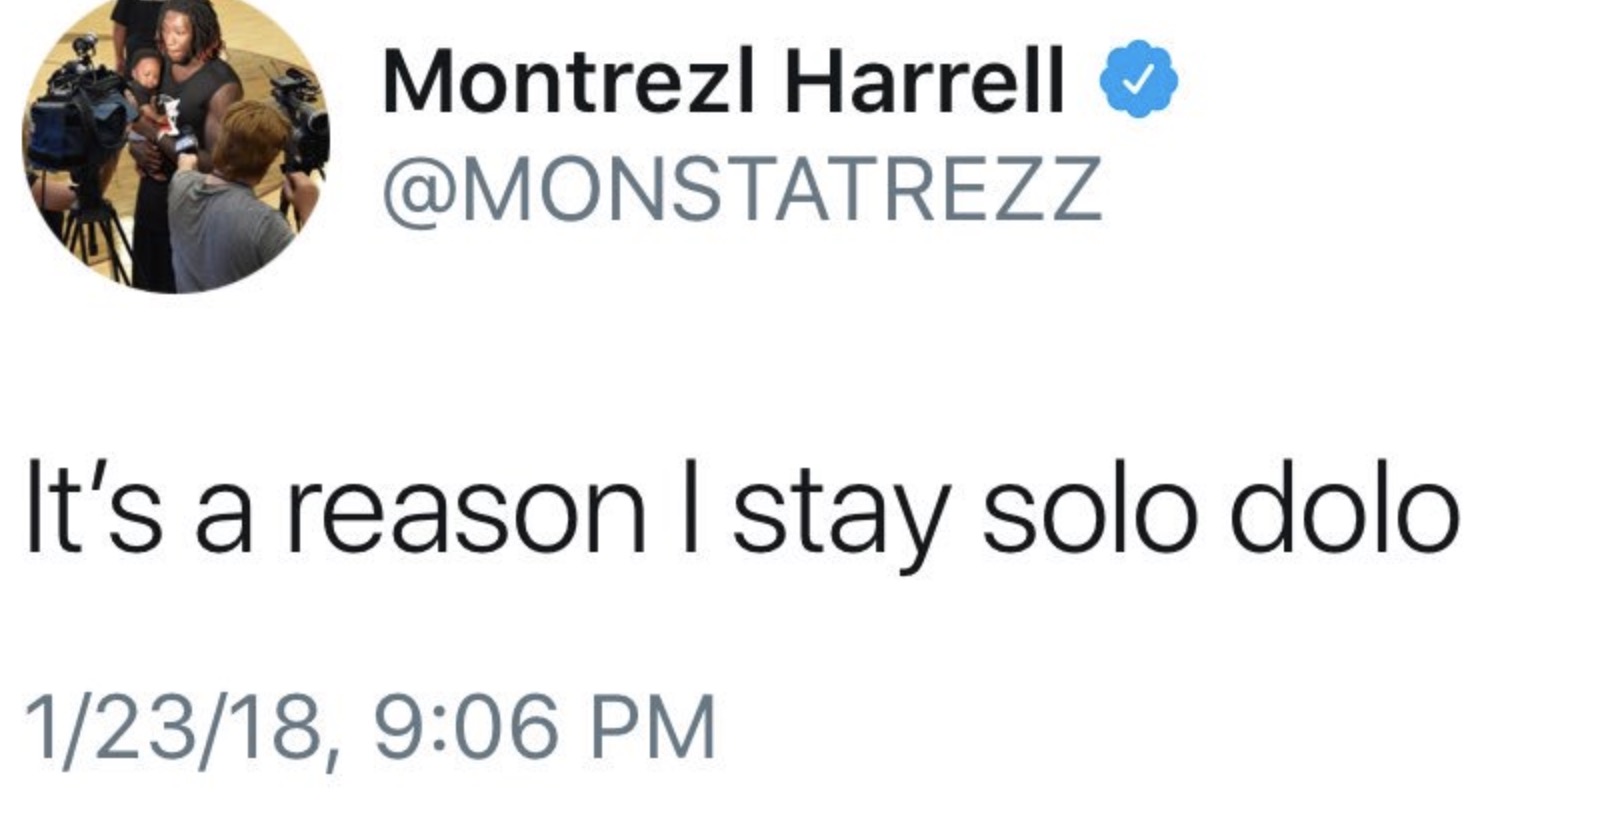Click the word "stay" in the tweet
The height and width of the screenshot is (822, 1612).
tap(840, 522)
